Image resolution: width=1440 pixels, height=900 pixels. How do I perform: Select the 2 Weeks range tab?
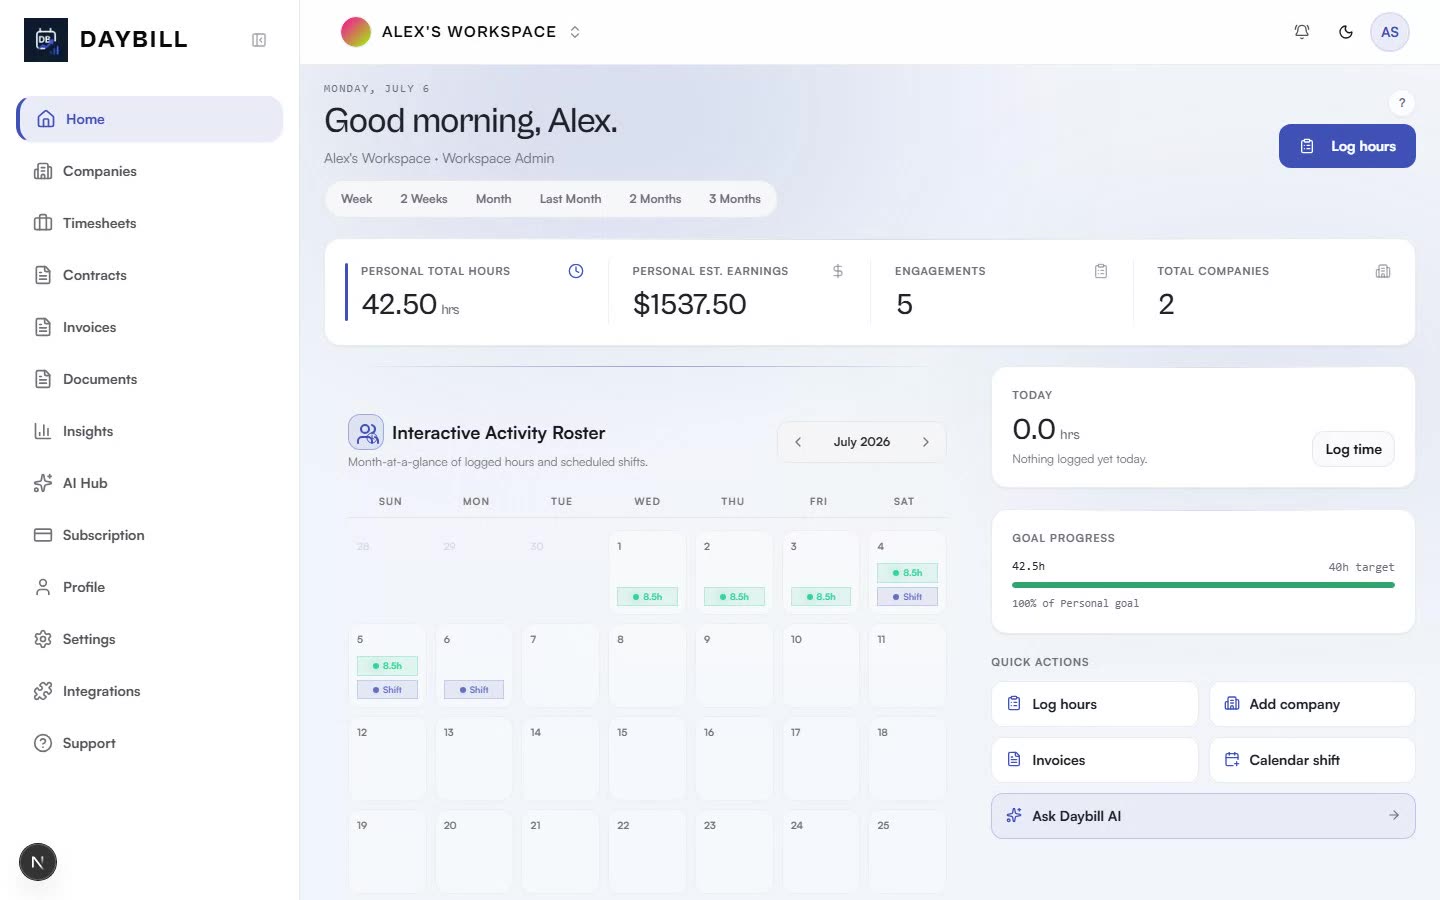tap(424, 199)
